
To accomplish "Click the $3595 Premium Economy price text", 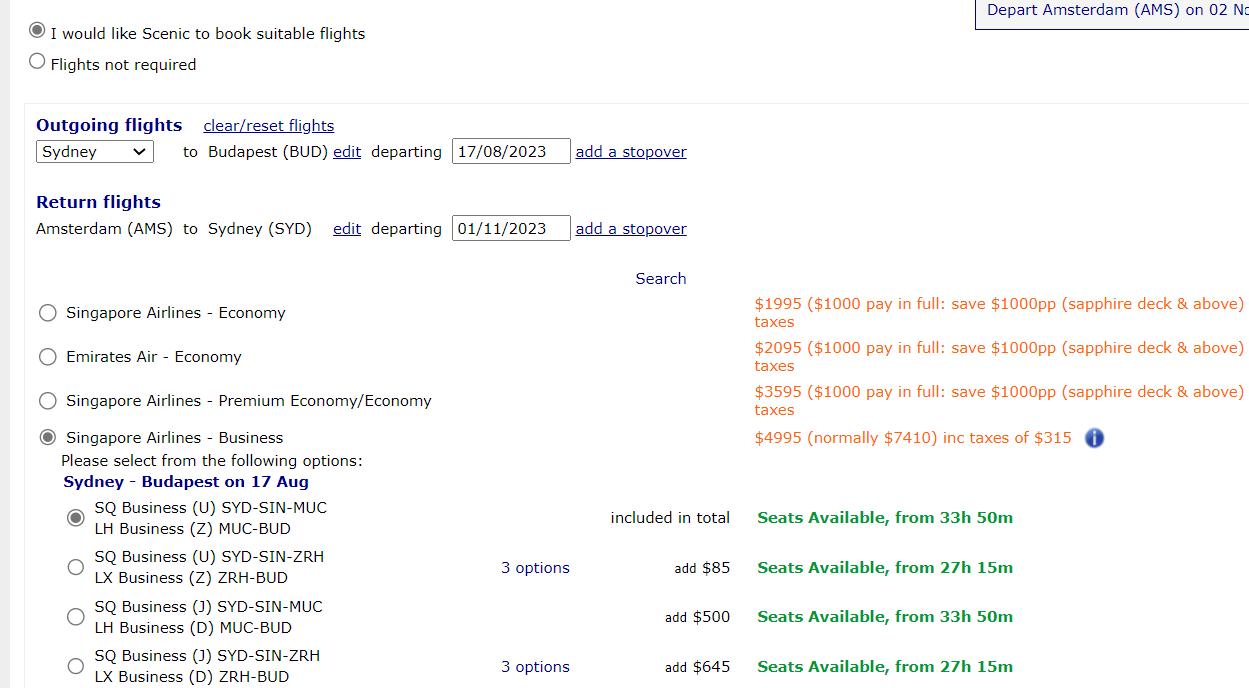I will (999, 401).
